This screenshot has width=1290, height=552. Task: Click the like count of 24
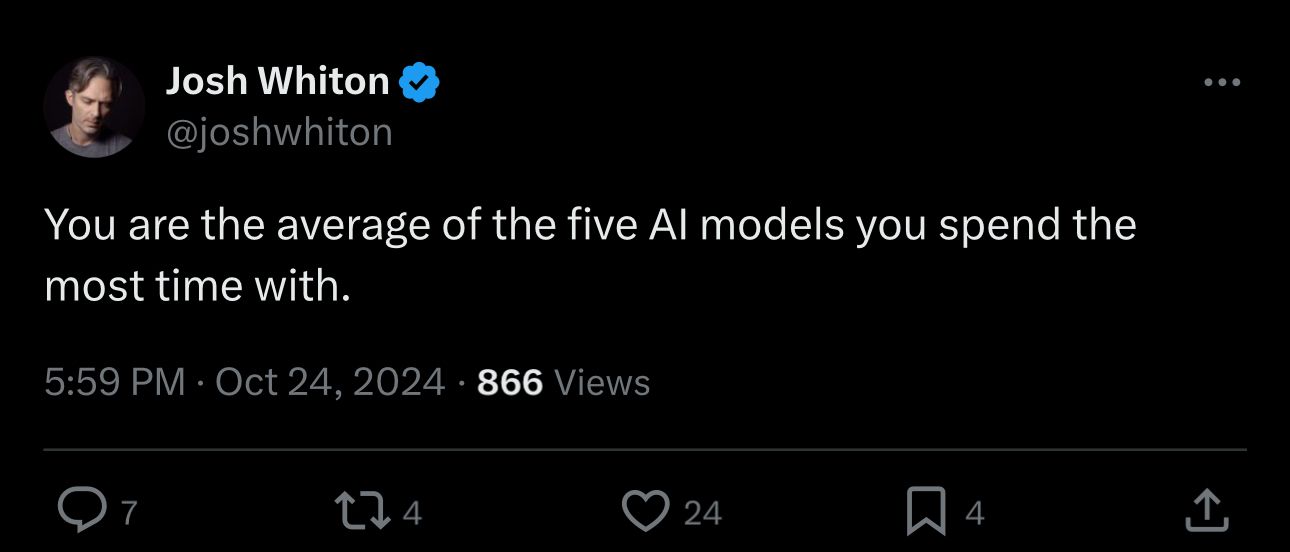click(x=702, y=513)
